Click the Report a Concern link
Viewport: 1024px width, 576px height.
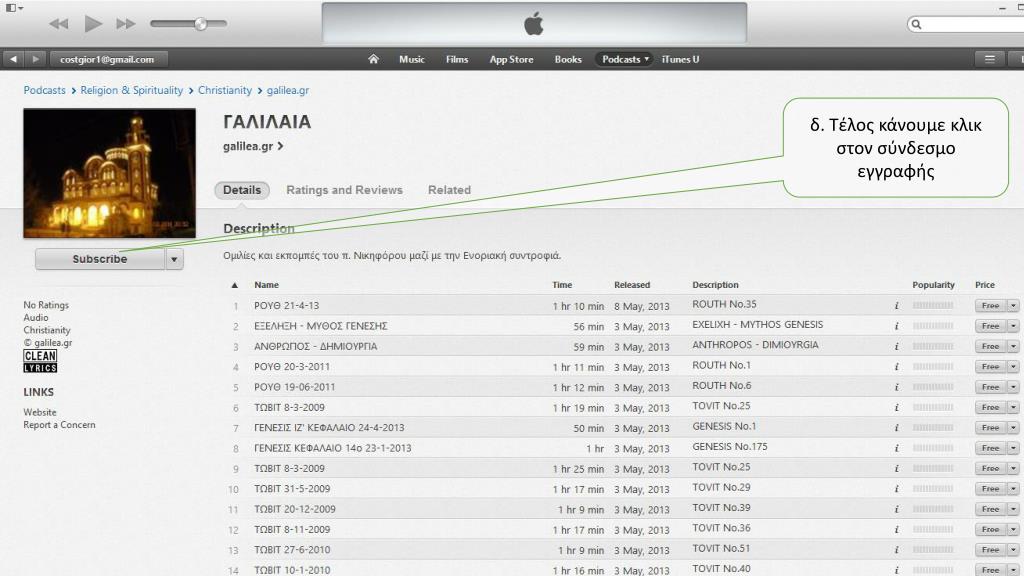(x=59, y=424)
